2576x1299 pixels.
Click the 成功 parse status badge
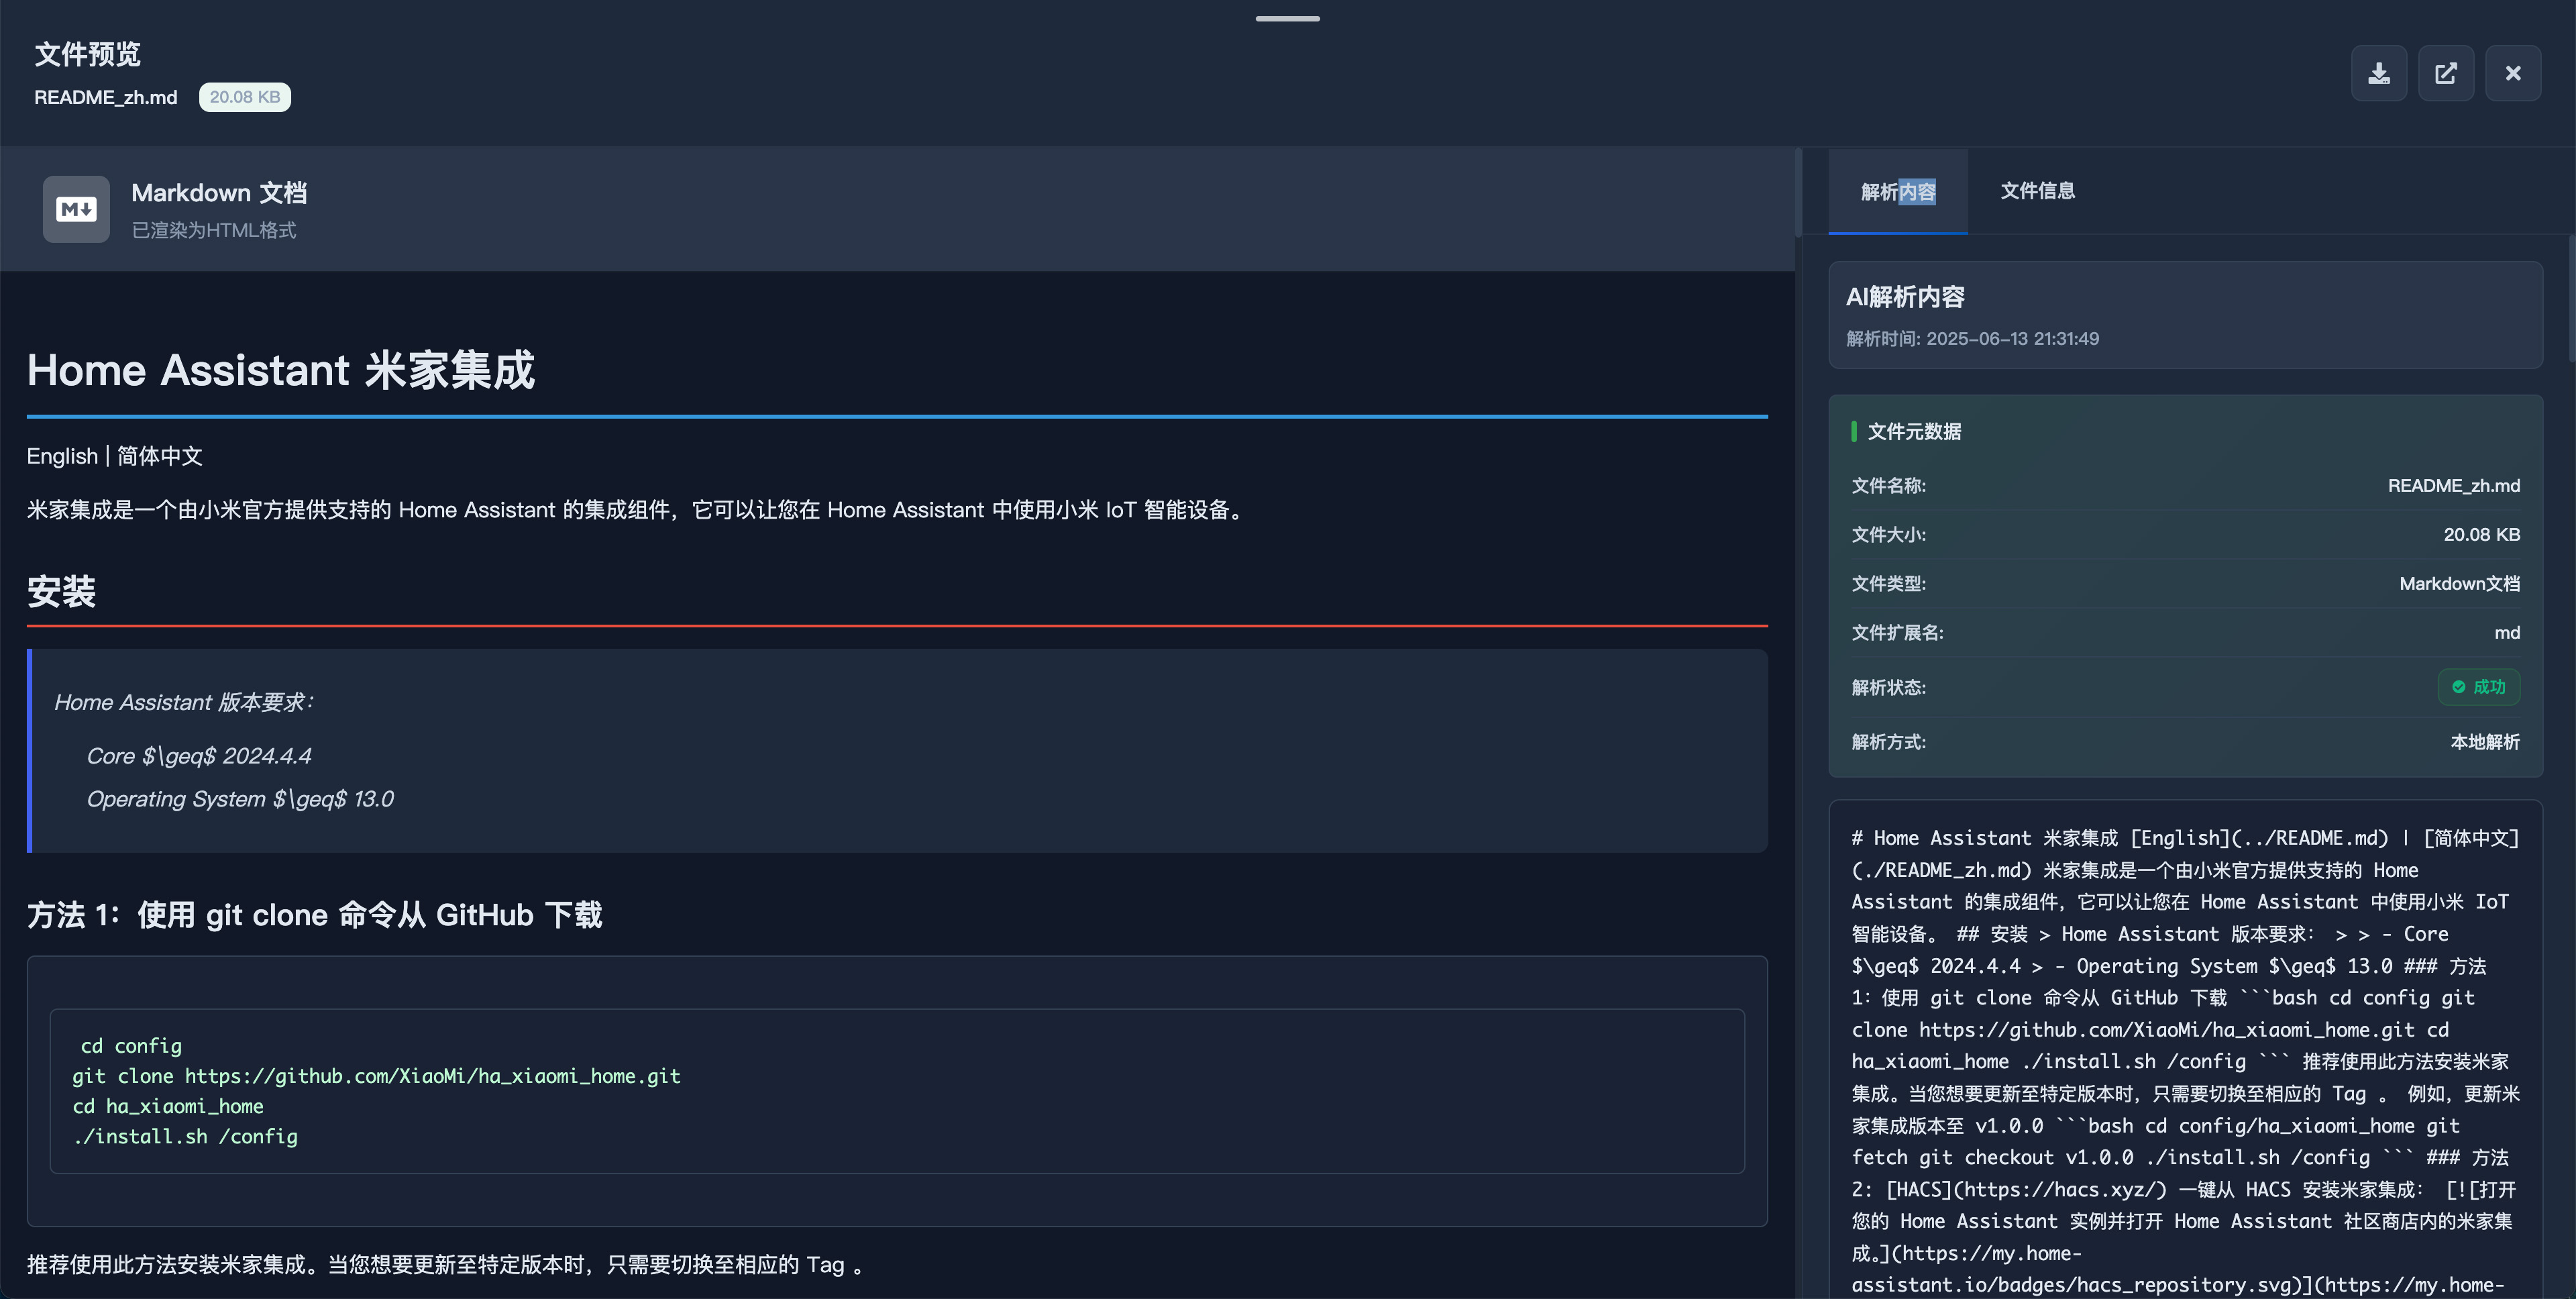click(2478, 687)
